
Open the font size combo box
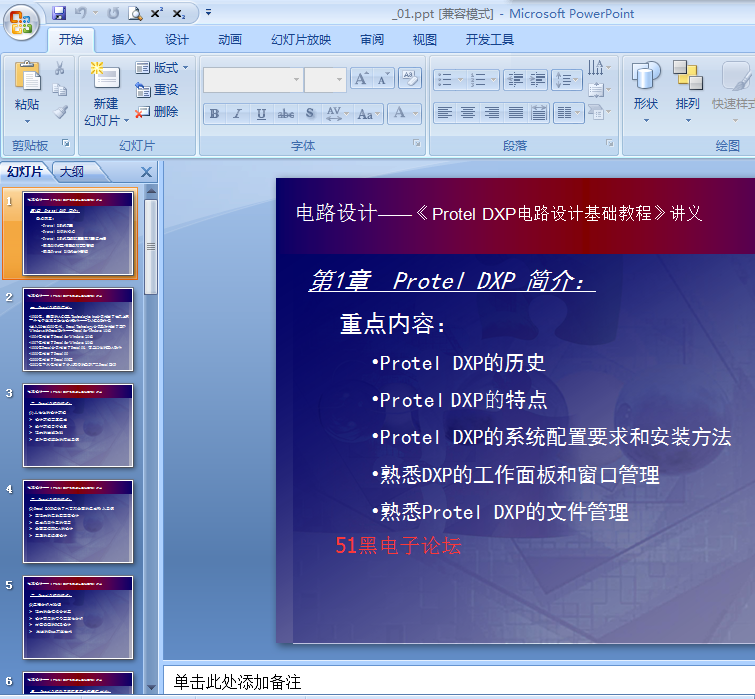[x=325, y=79]
